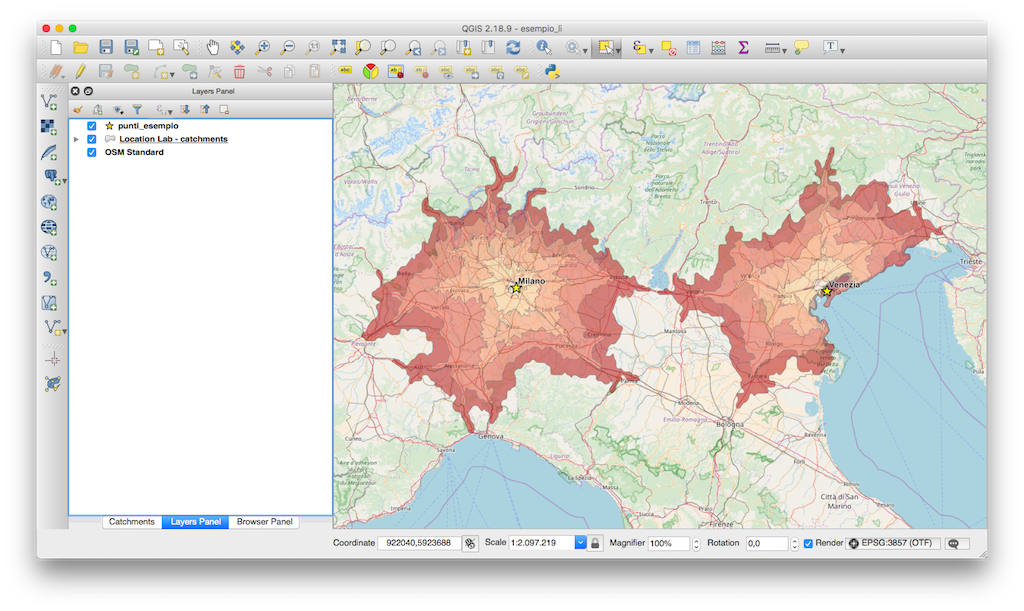Select the OSM Standard layer name

click(x=135, y=152)
